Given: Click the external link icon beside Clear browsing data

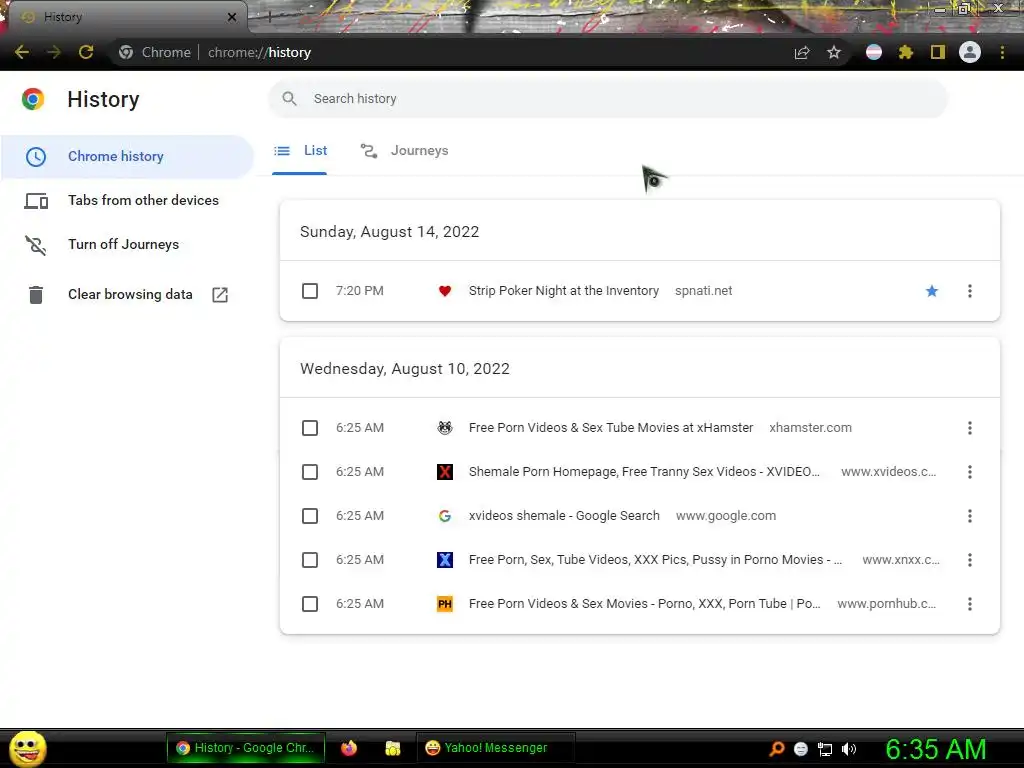Looking at the screenshot, I should pyautogui.click(x=220, y=295).
